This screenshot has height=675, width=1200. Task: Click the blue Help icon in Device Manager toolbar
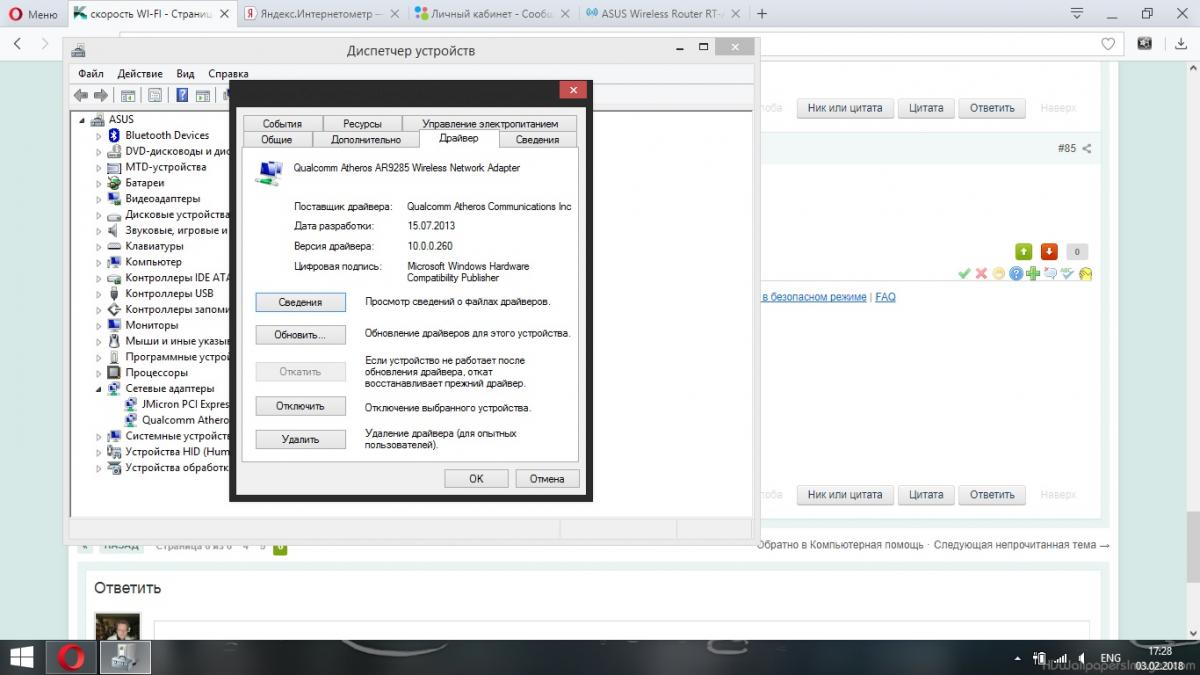[182, 95]
